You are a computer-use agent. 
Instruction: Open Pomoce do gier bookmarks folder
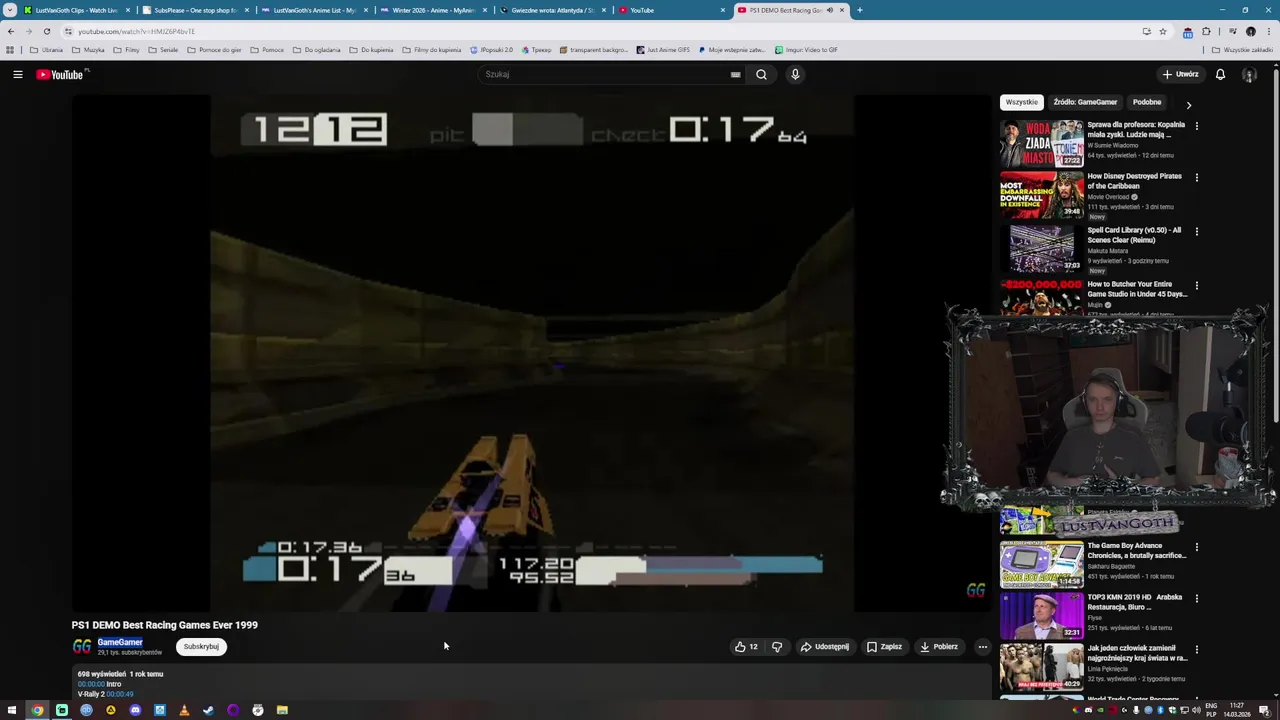point(214,50)
